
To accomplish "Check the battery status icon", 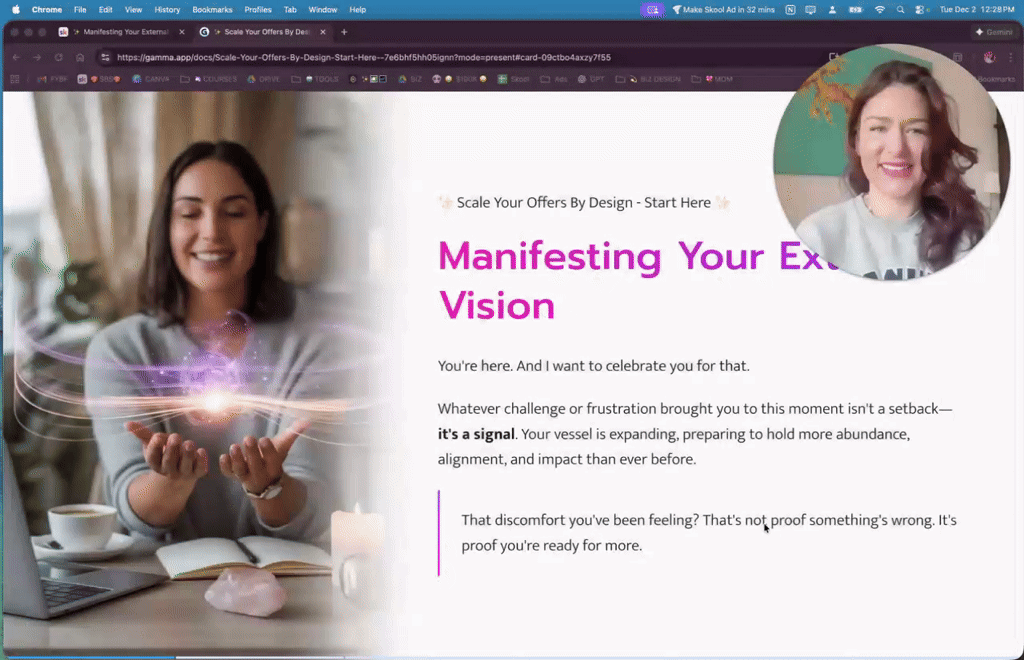I will click(855, 10).
